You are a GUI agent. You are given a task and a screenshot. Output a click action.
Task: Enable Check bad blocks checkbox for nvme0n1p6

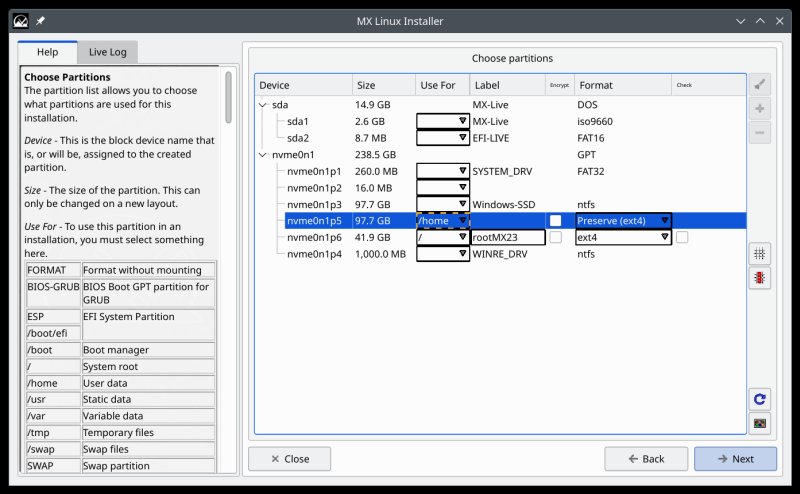pyautogui.click(x=681, y=238)
